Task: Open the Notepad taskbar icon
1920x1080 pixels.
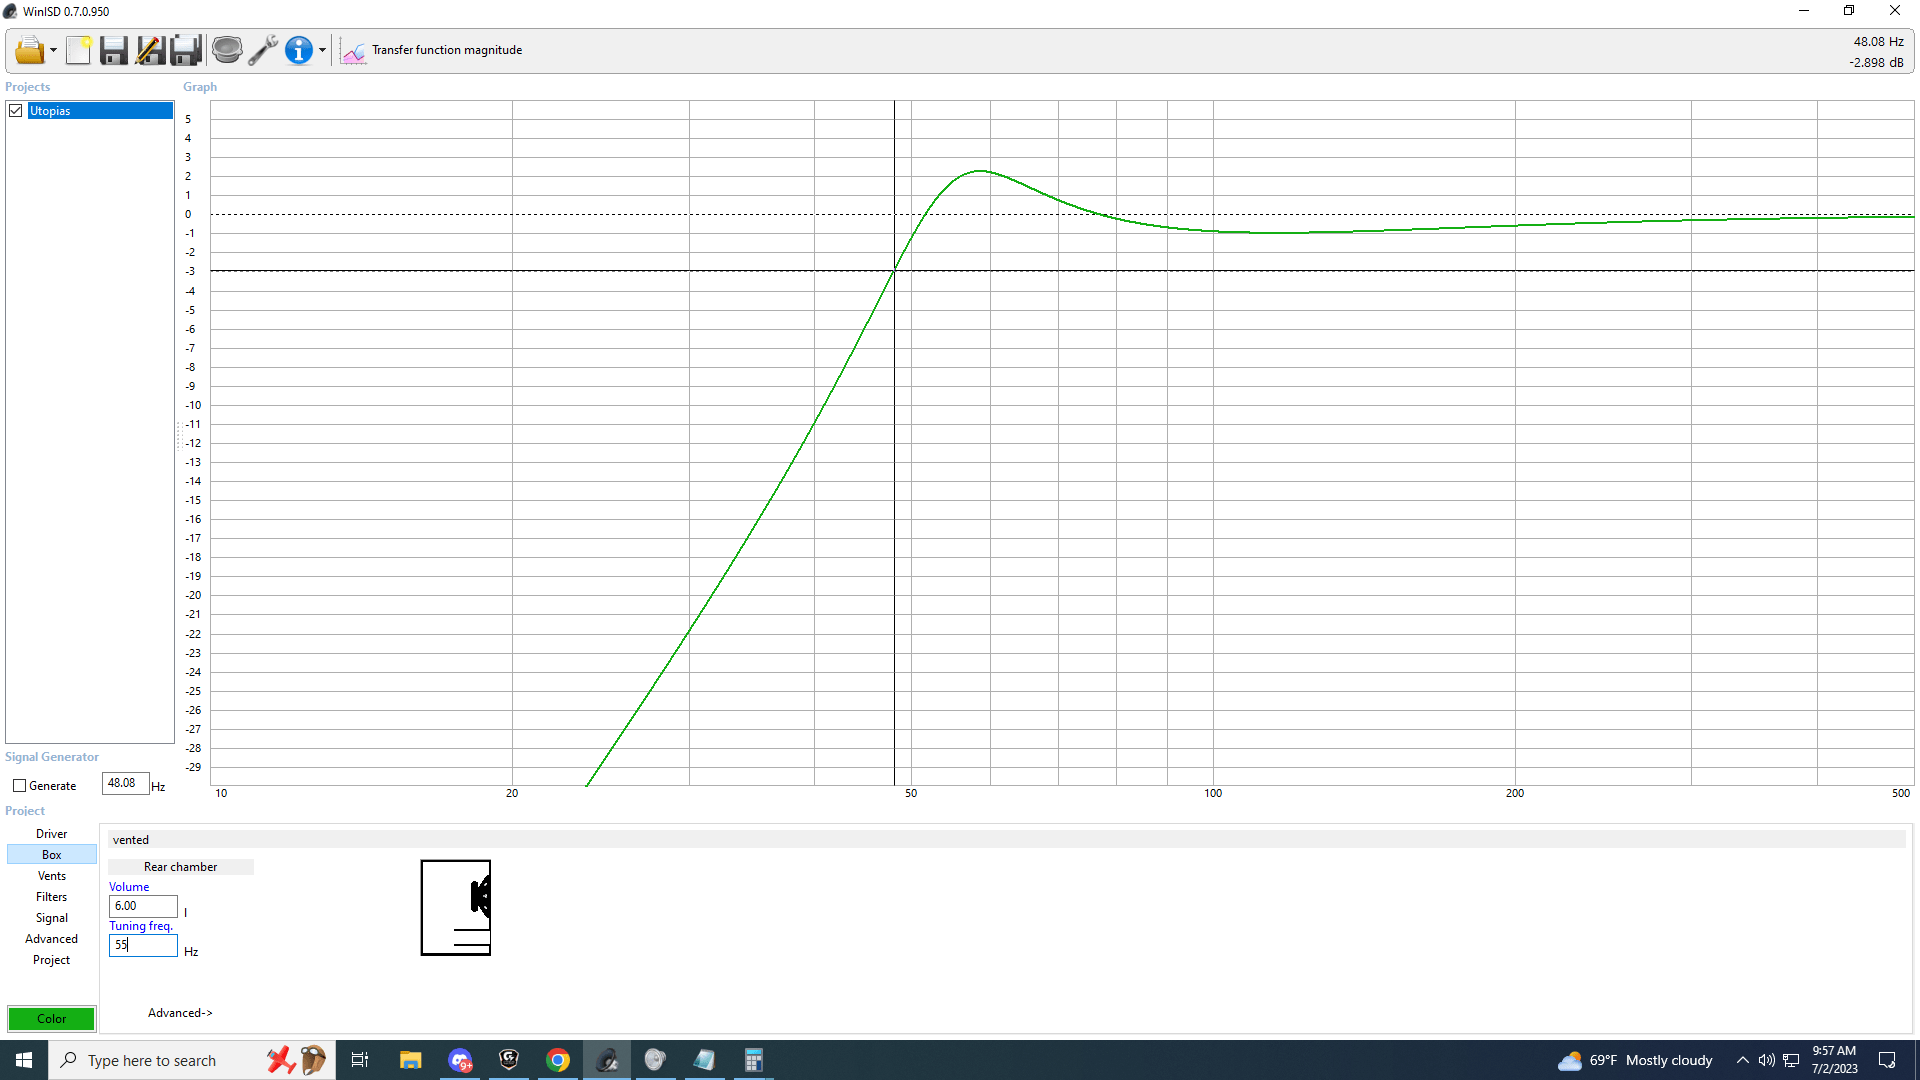Action: [x=704, y=1060]
